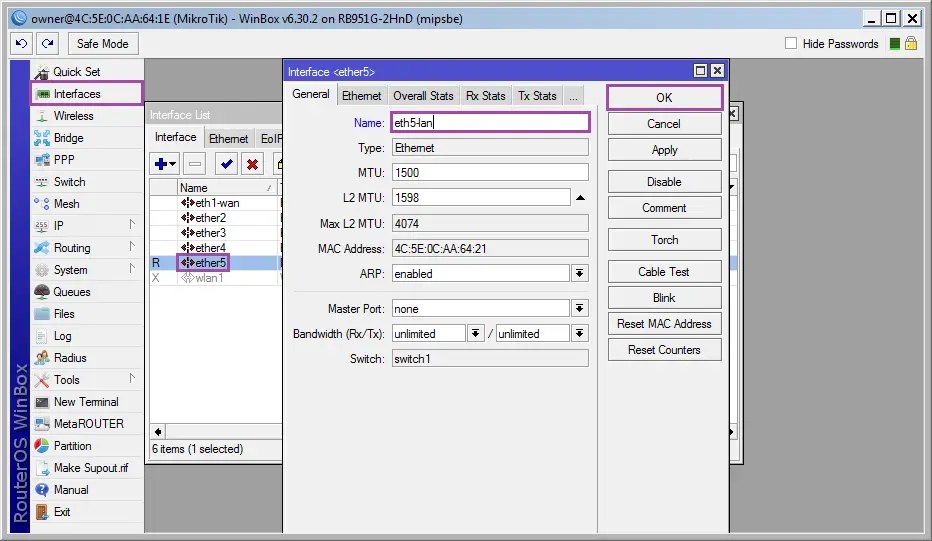The width and height of the screenshot is (932, 541).
Task: Show more tabs with ellipsis
Action: coord(573,96)
